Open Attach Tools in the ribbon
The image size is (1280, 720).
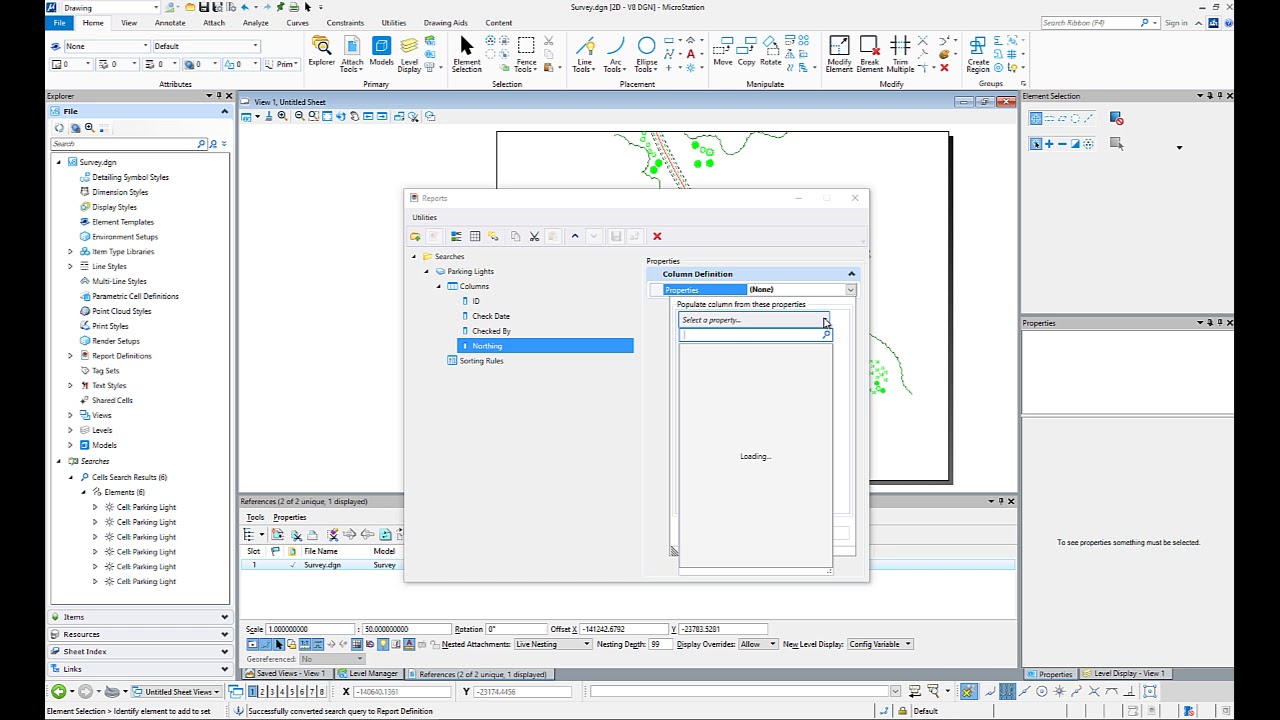[x=352, y=54]
